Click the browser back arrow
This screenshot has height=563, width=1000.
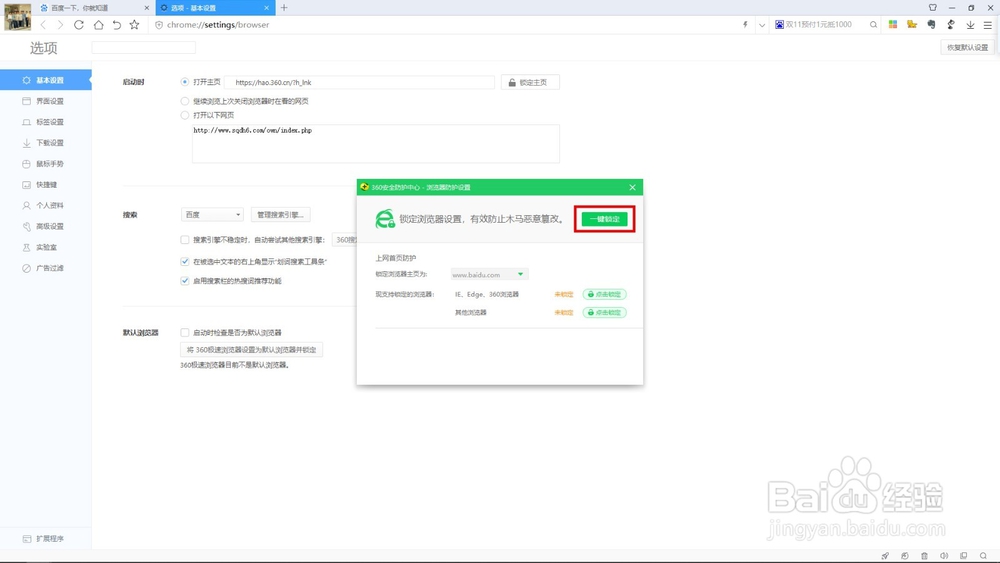tap(43, 25)
